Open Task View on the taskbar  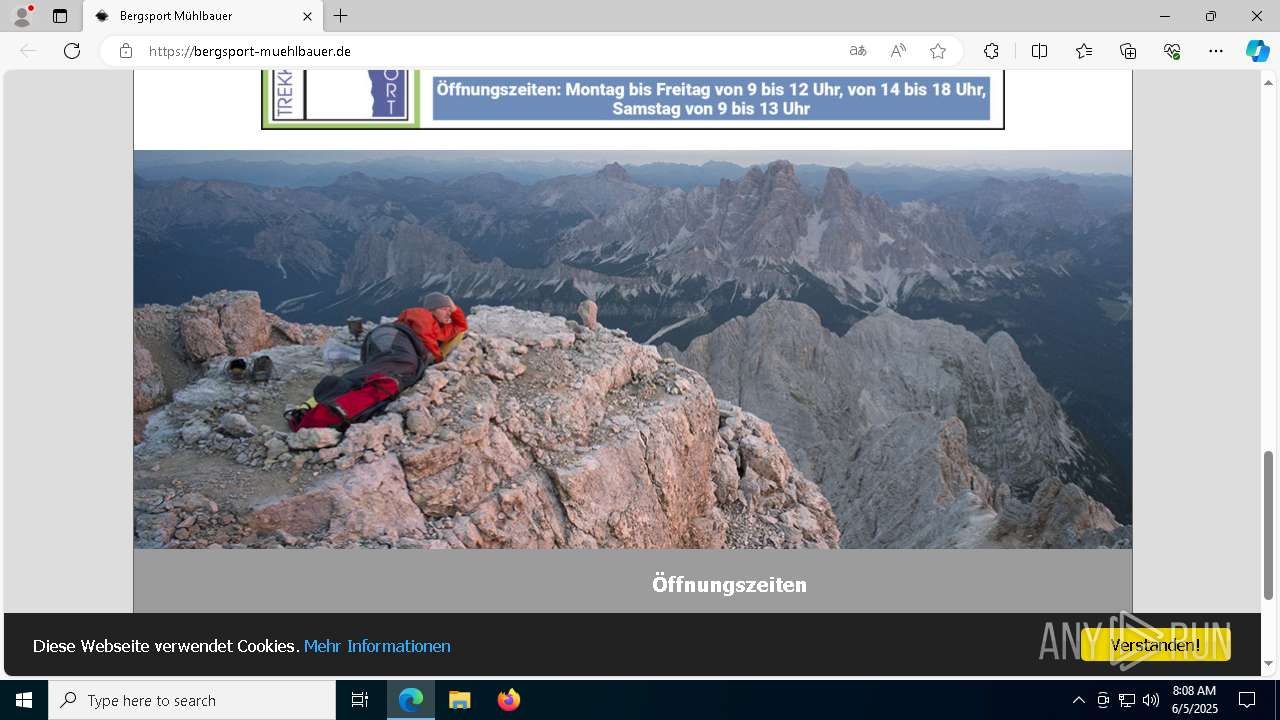tap(360, 700)
